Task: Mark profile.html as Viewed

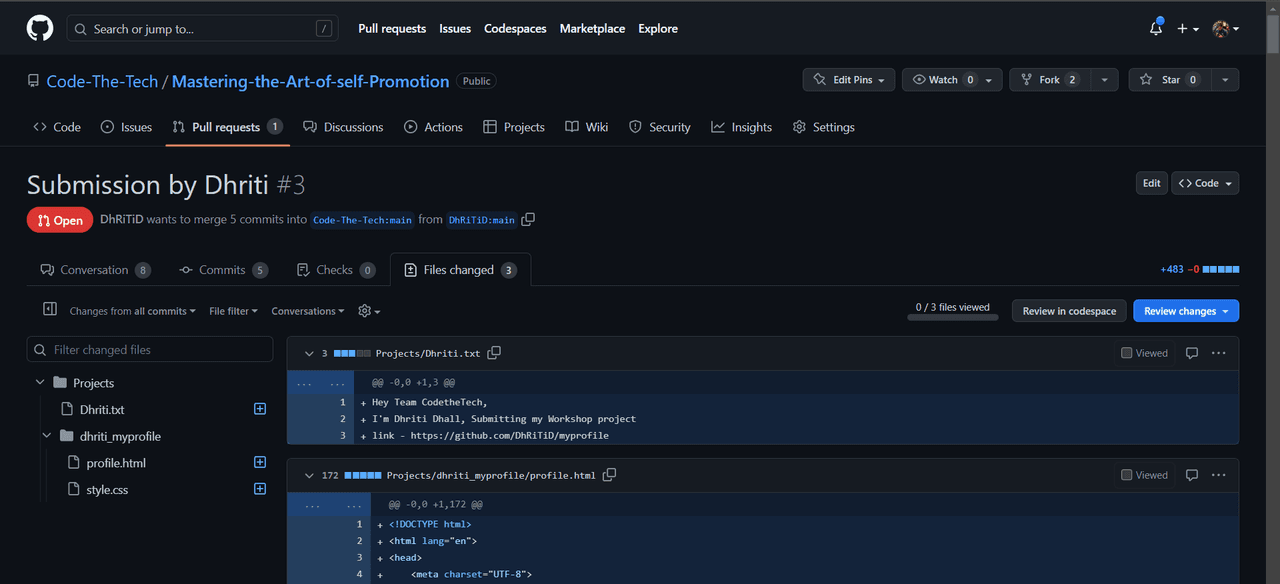Action: point(1127,475)
